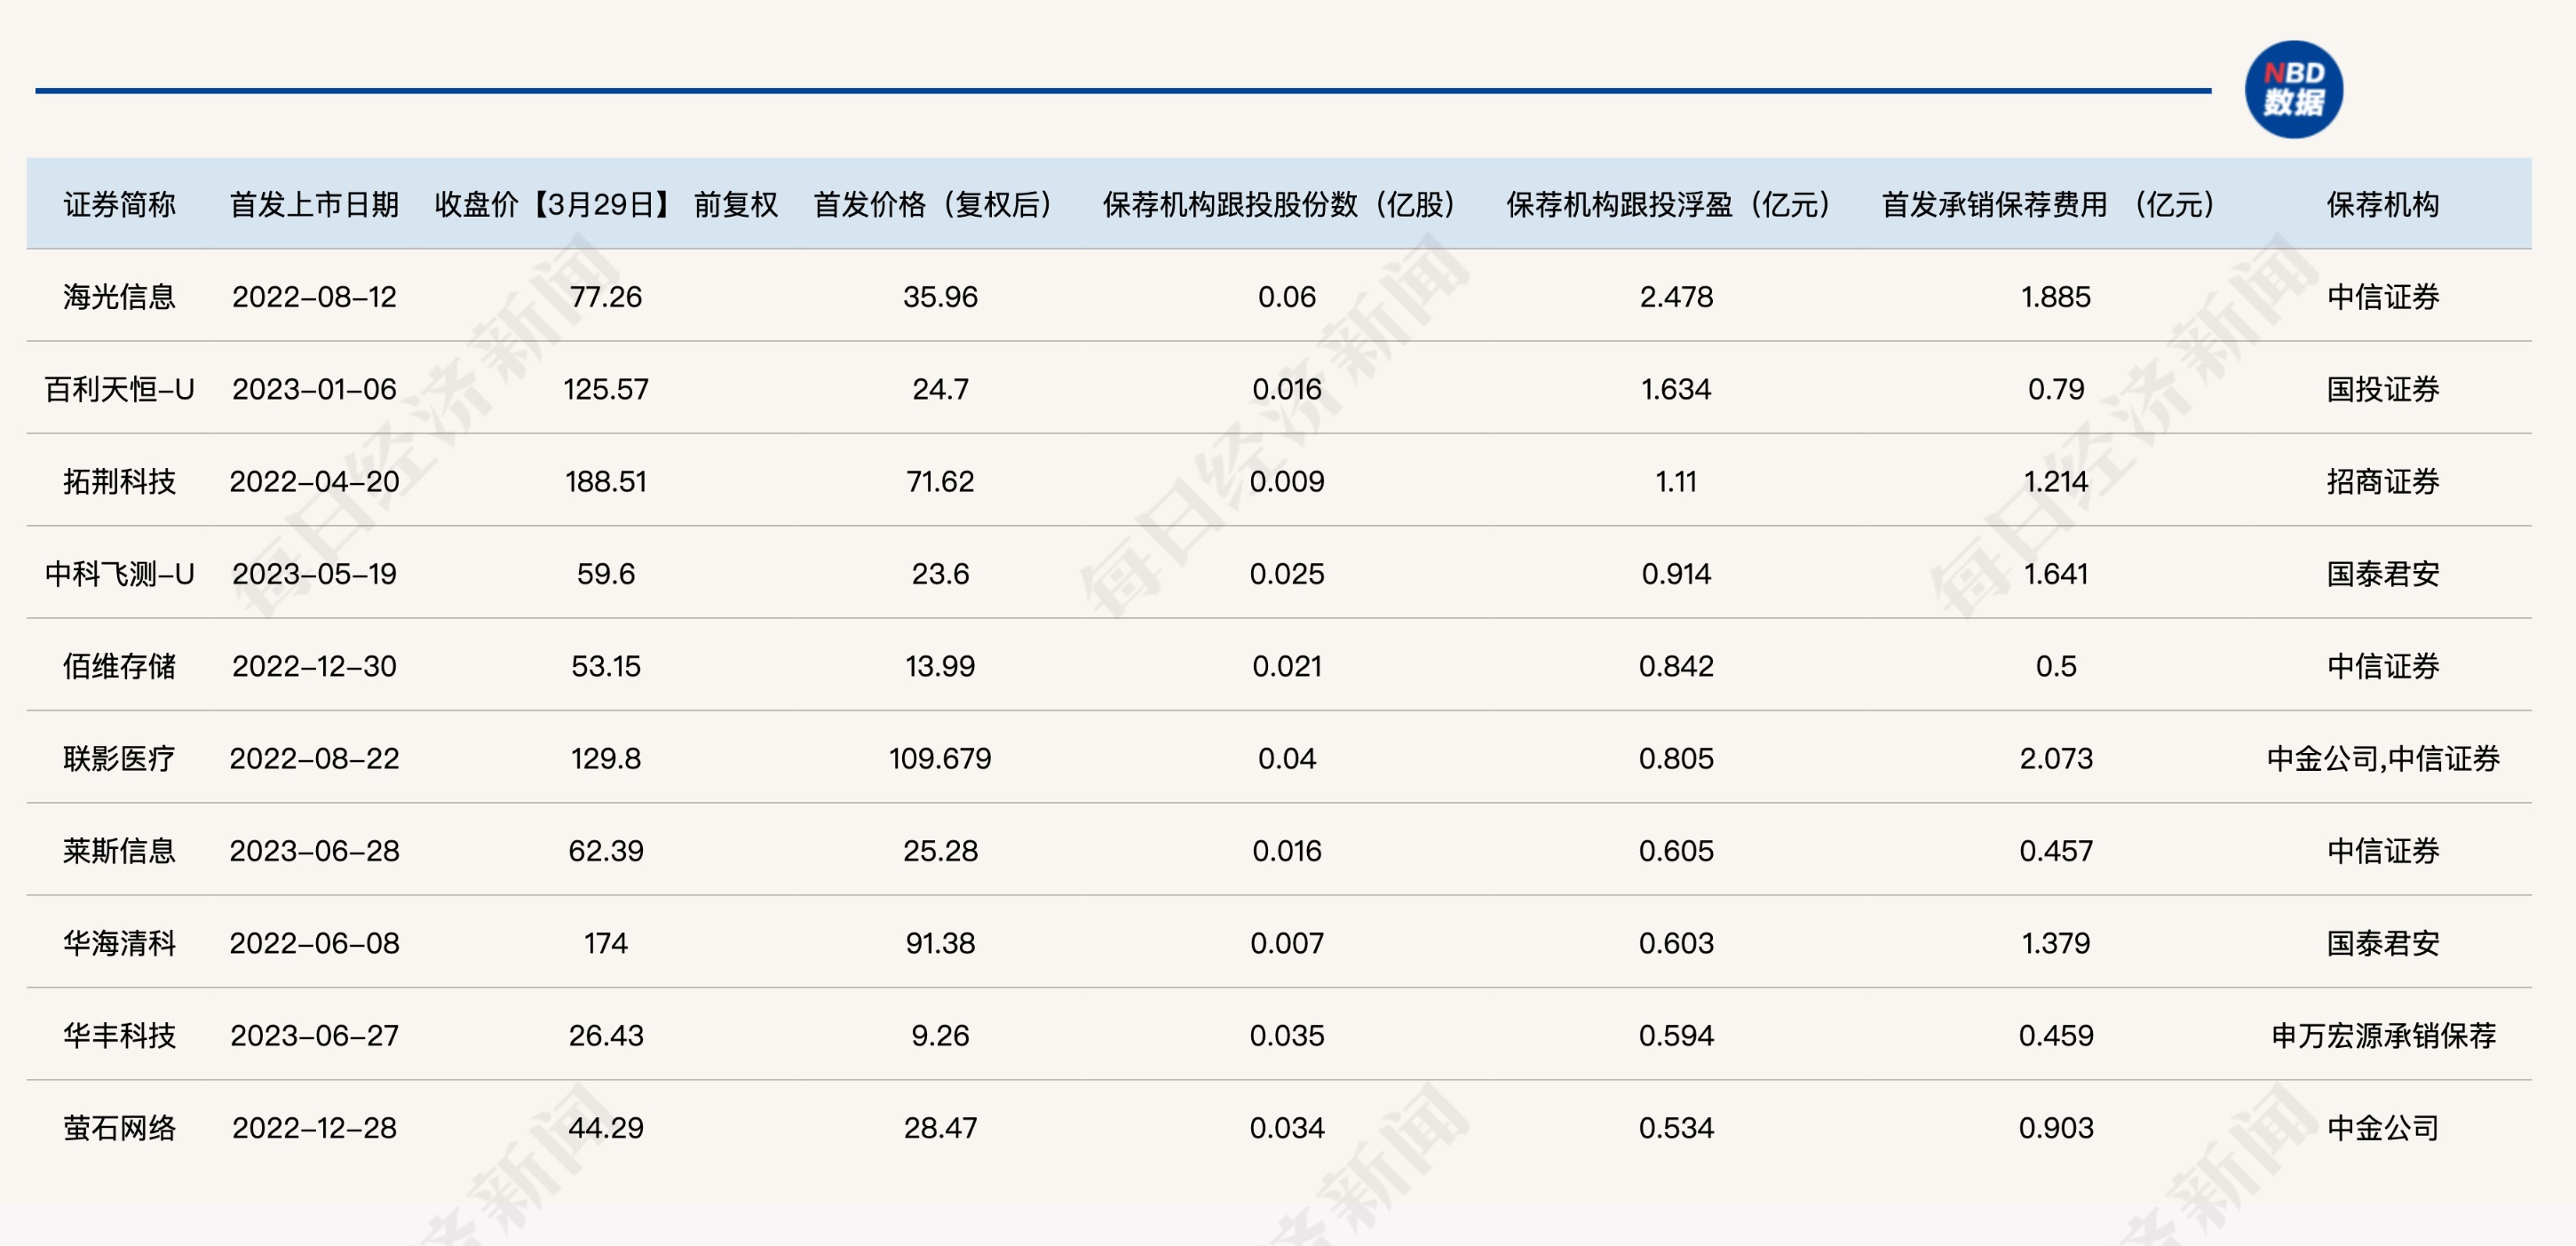Click the 中金公司,中信证券 sponsor cell
The width and height of the screenshot is (2576, 1246).
tap(2382, 758)
